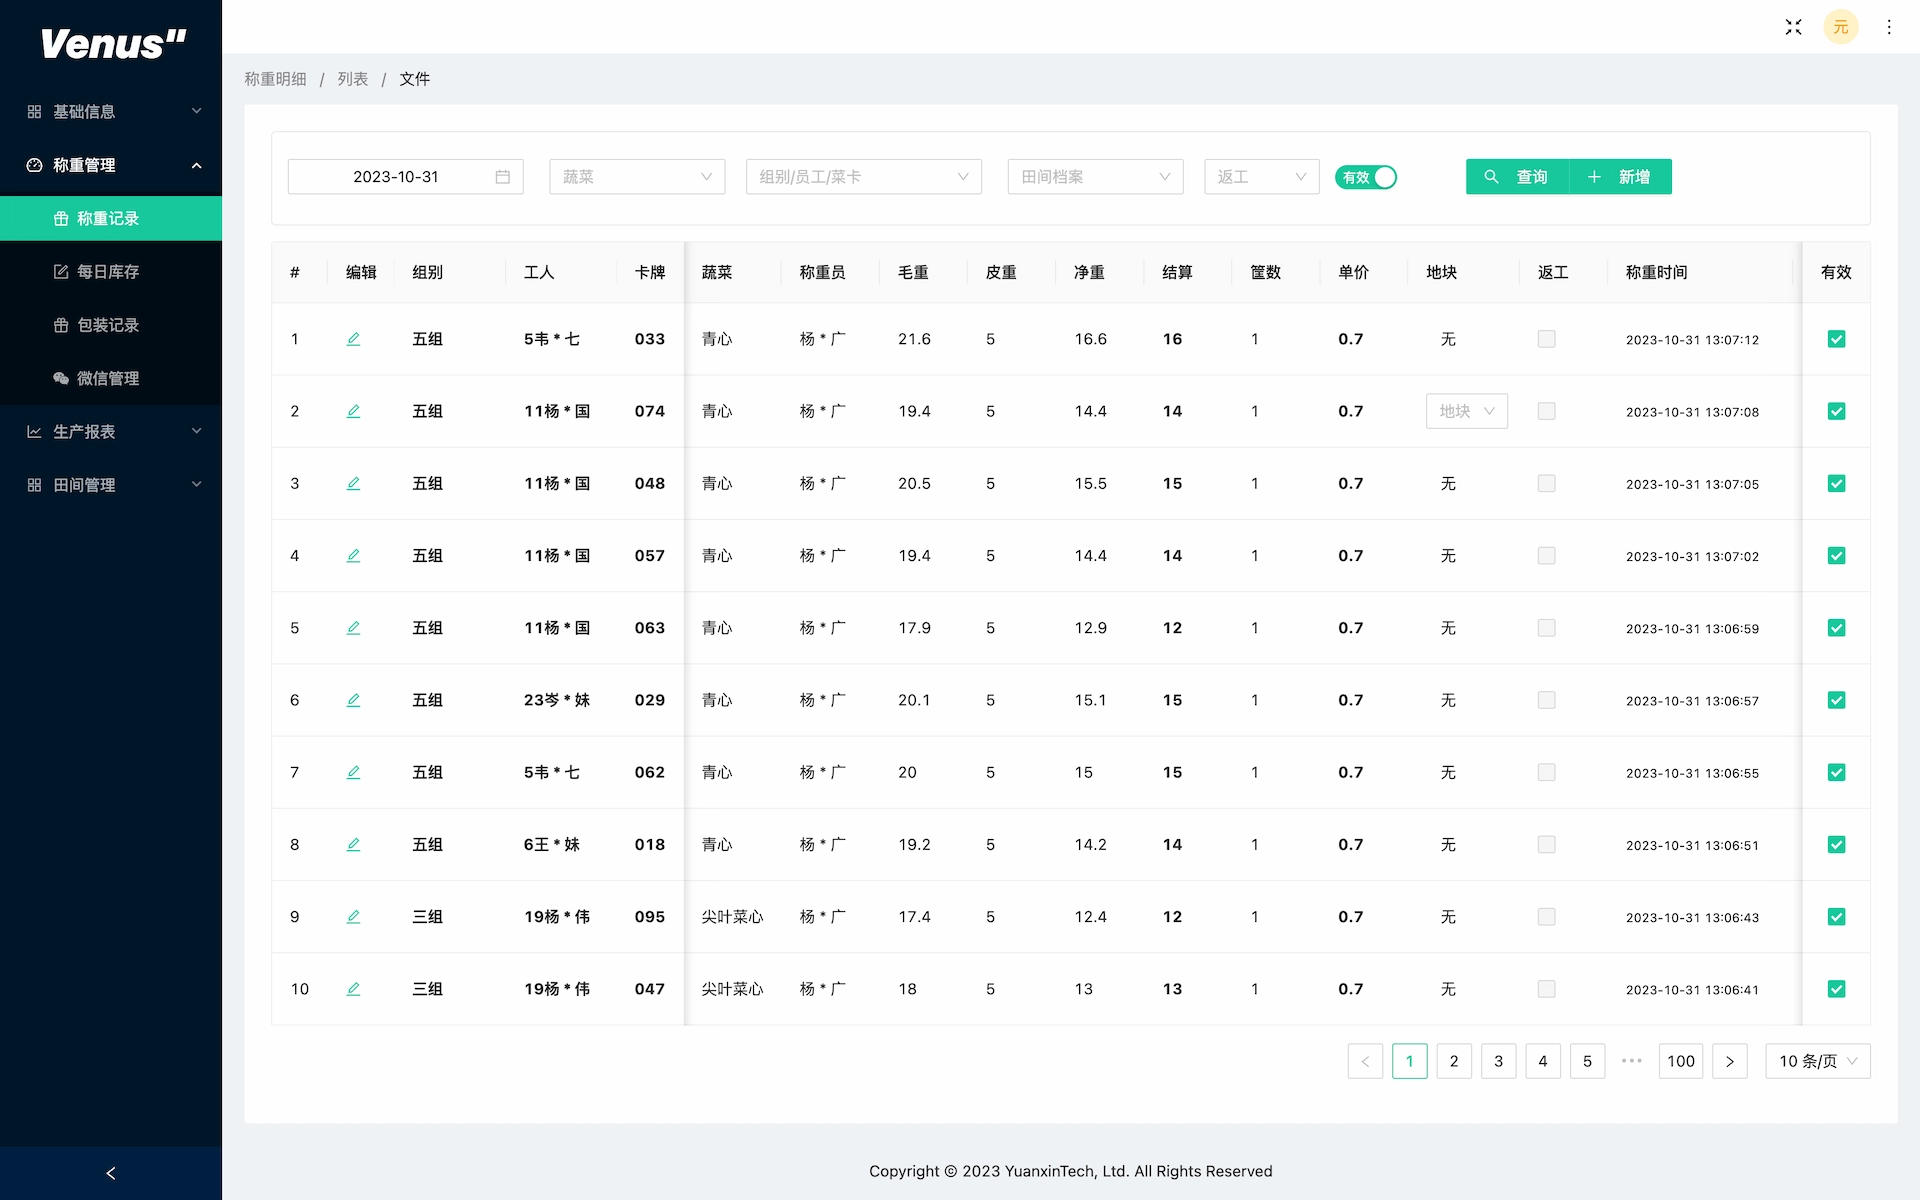Open the 返工 filter dropdown

click(x=1262, y=177)
